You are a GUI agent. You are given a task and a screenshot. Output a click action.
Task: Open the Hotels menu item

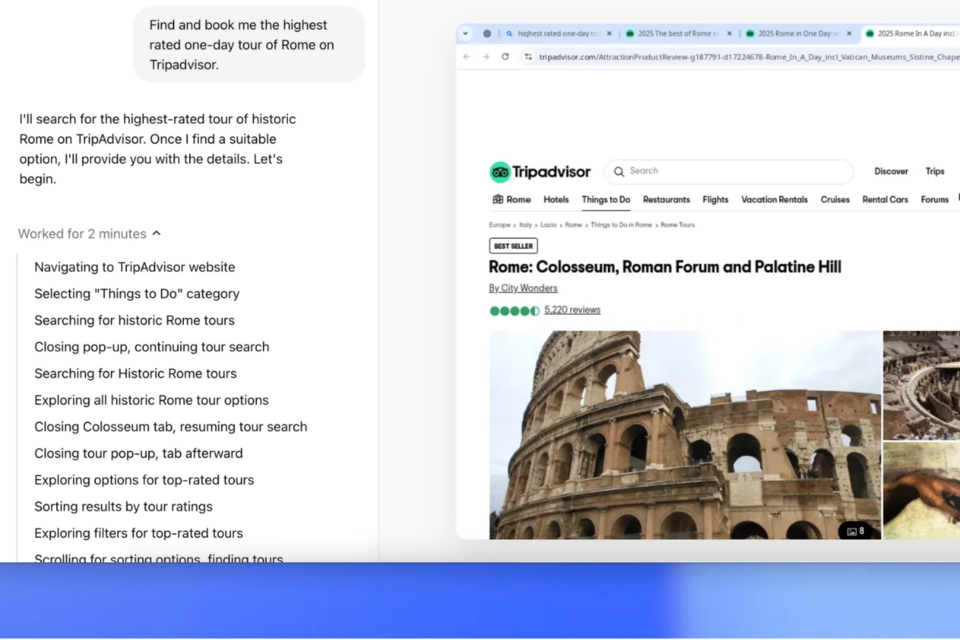pyautogui.click(x=556, y=200)
